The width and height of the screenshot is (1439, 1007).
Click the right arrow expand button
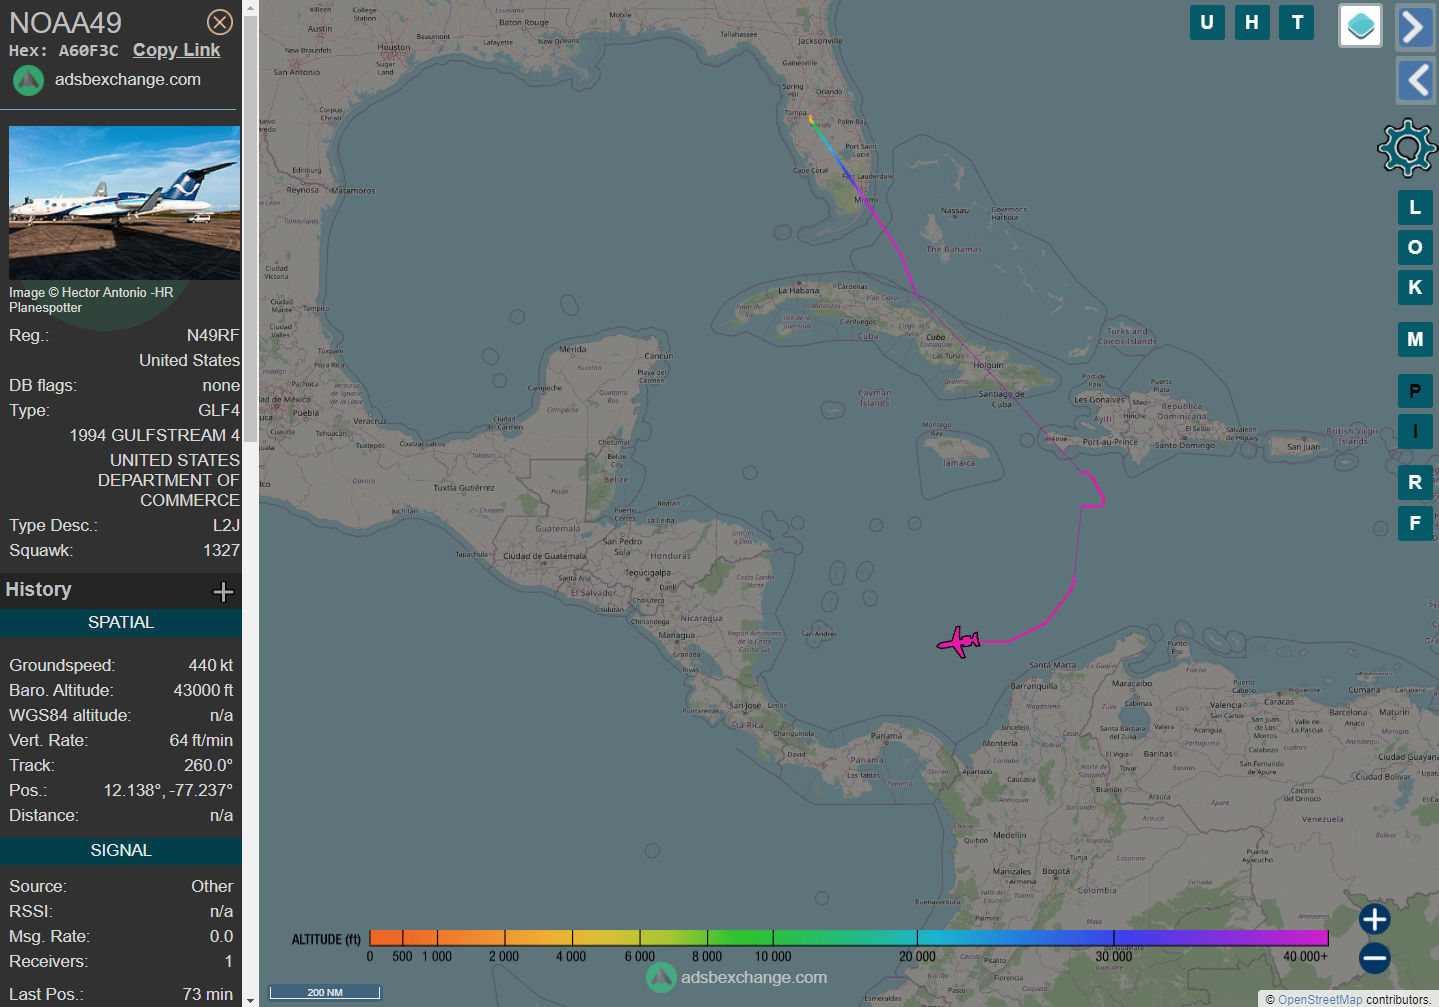(1415, 27)
